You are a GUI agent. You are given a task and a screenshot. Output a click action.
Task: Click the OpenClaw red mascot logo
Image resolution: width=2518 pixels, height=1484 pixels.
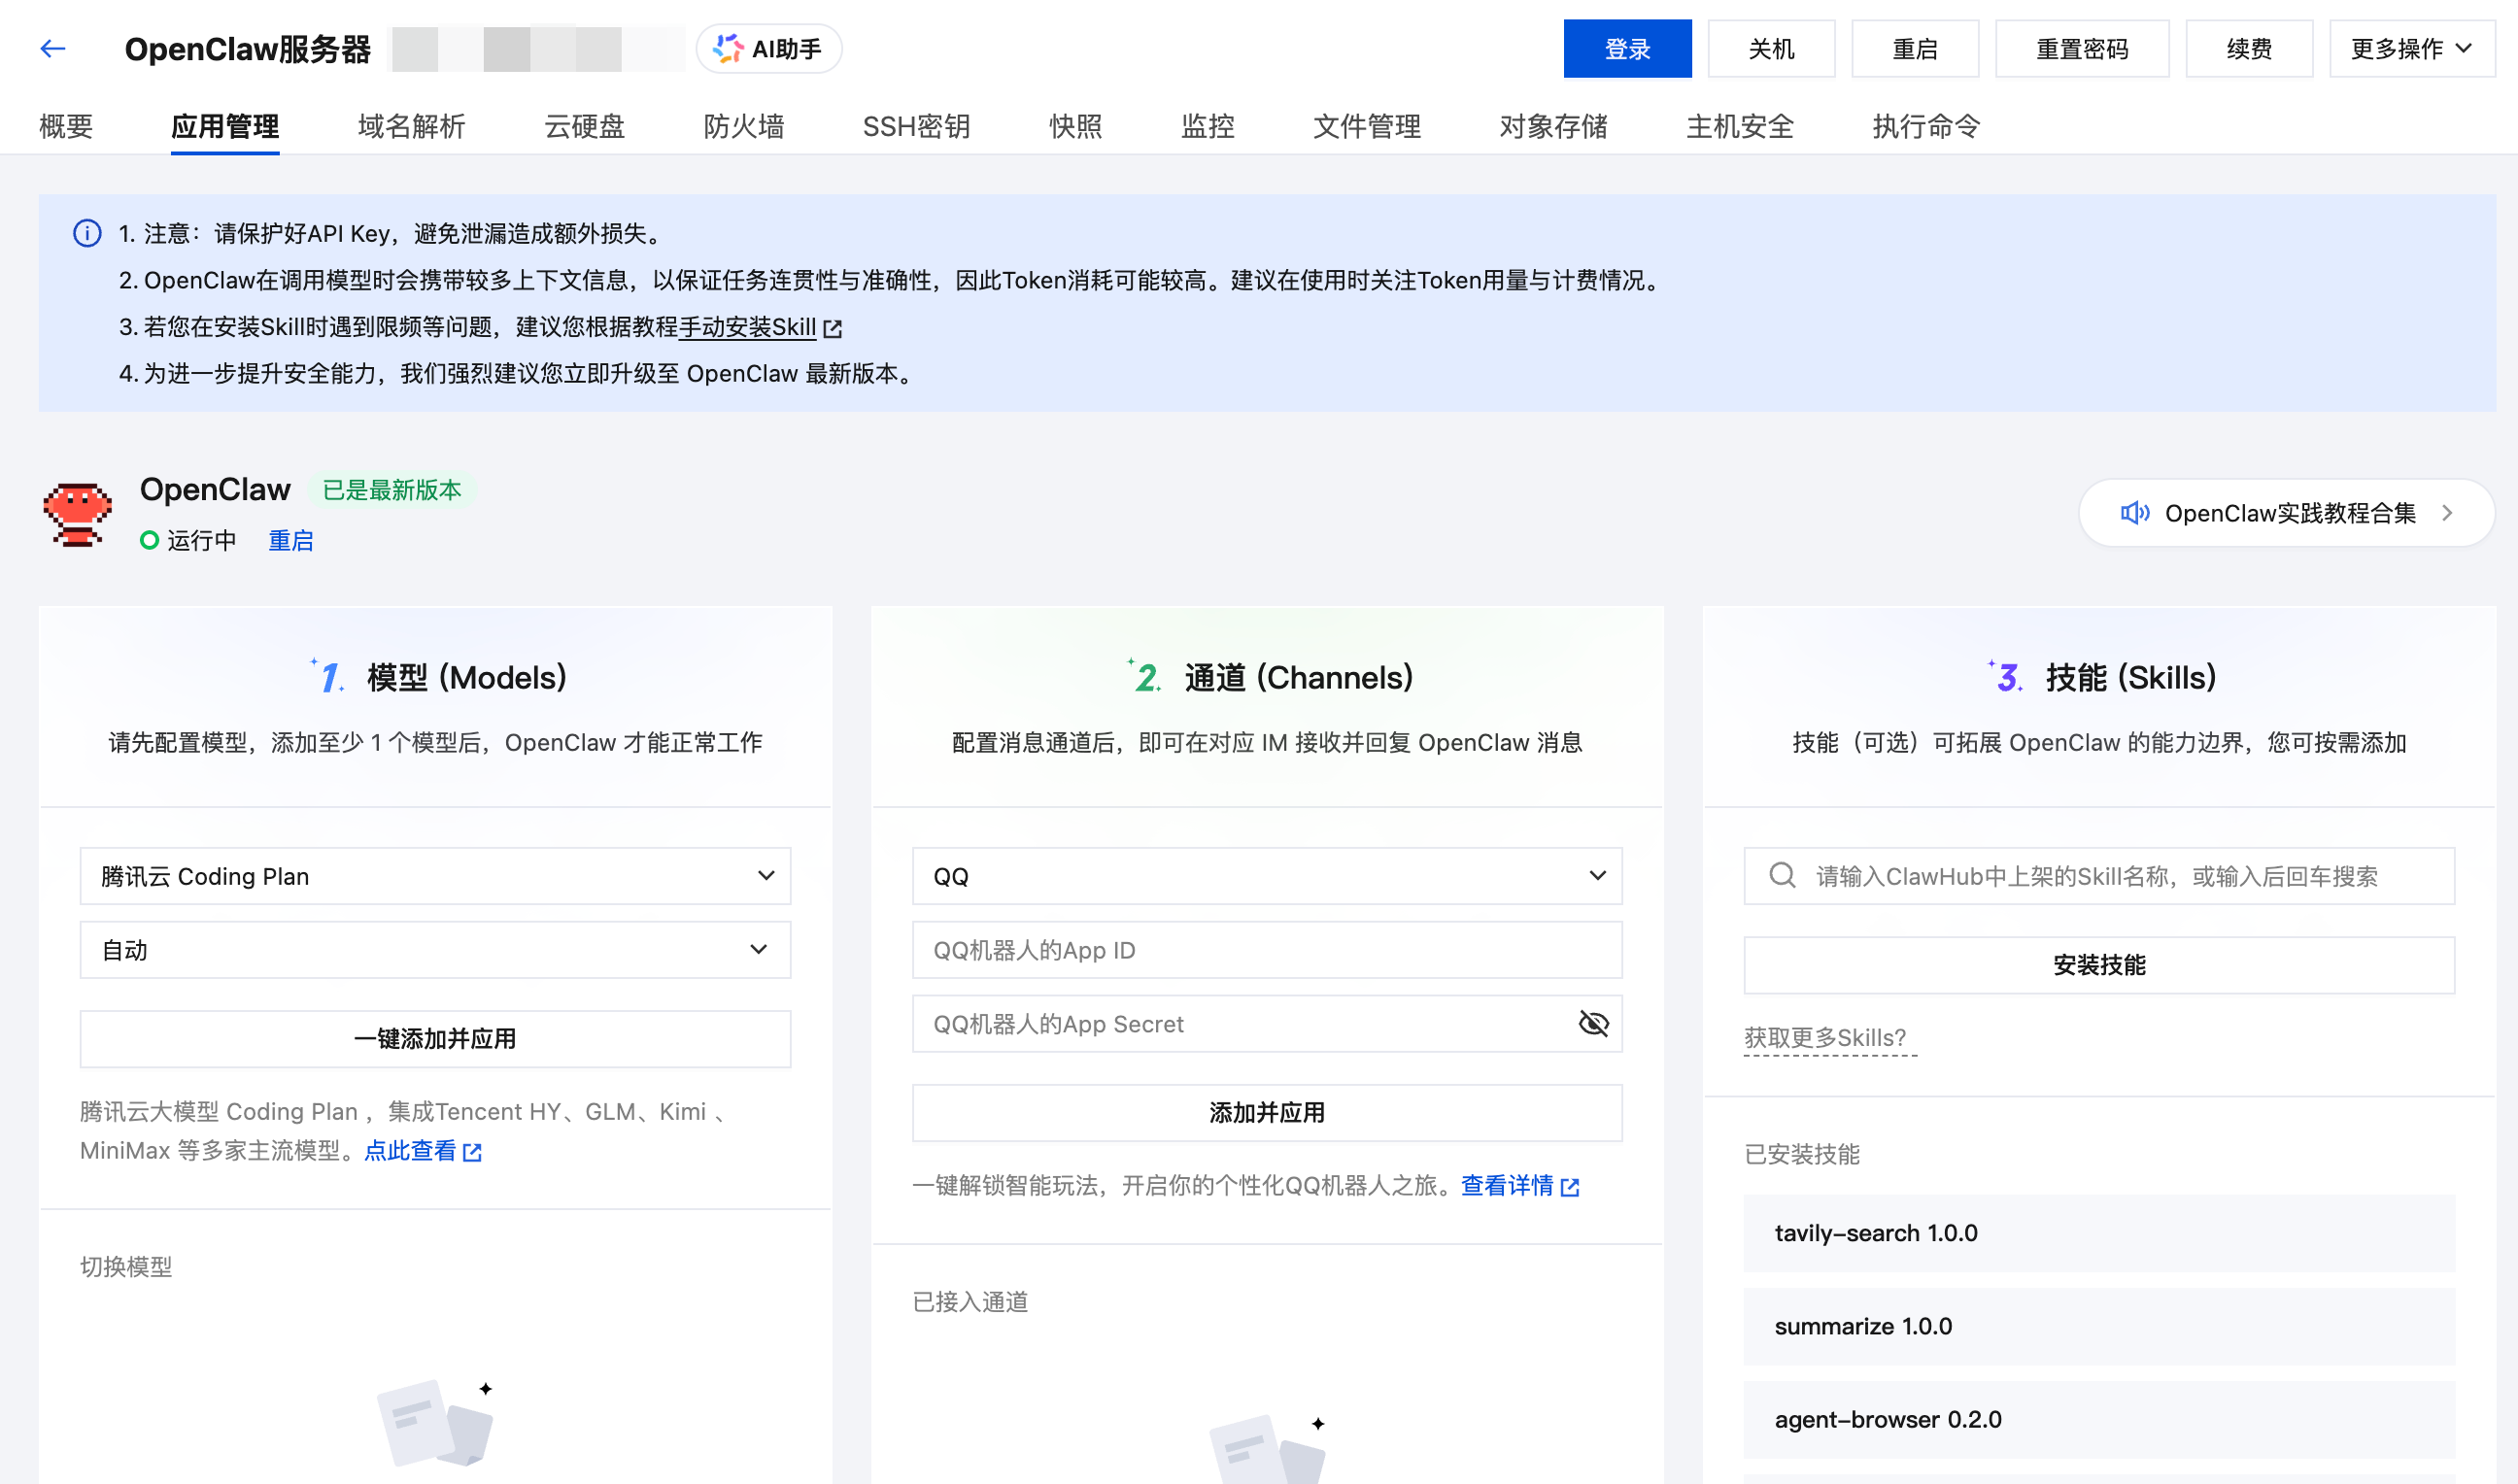click(77, 514)
